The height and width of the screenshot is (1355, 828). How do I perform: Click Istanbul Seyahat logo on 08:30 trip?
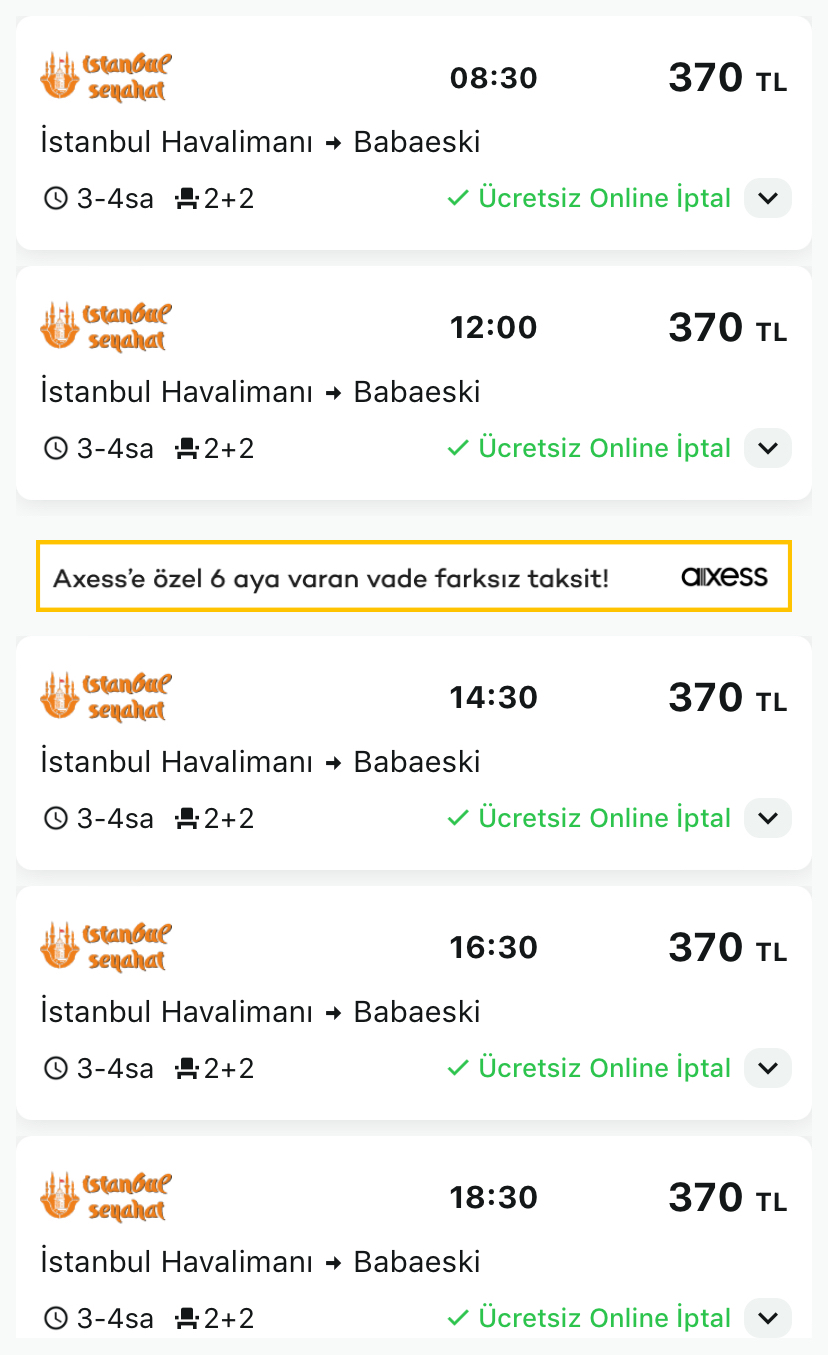pos(106,76)
